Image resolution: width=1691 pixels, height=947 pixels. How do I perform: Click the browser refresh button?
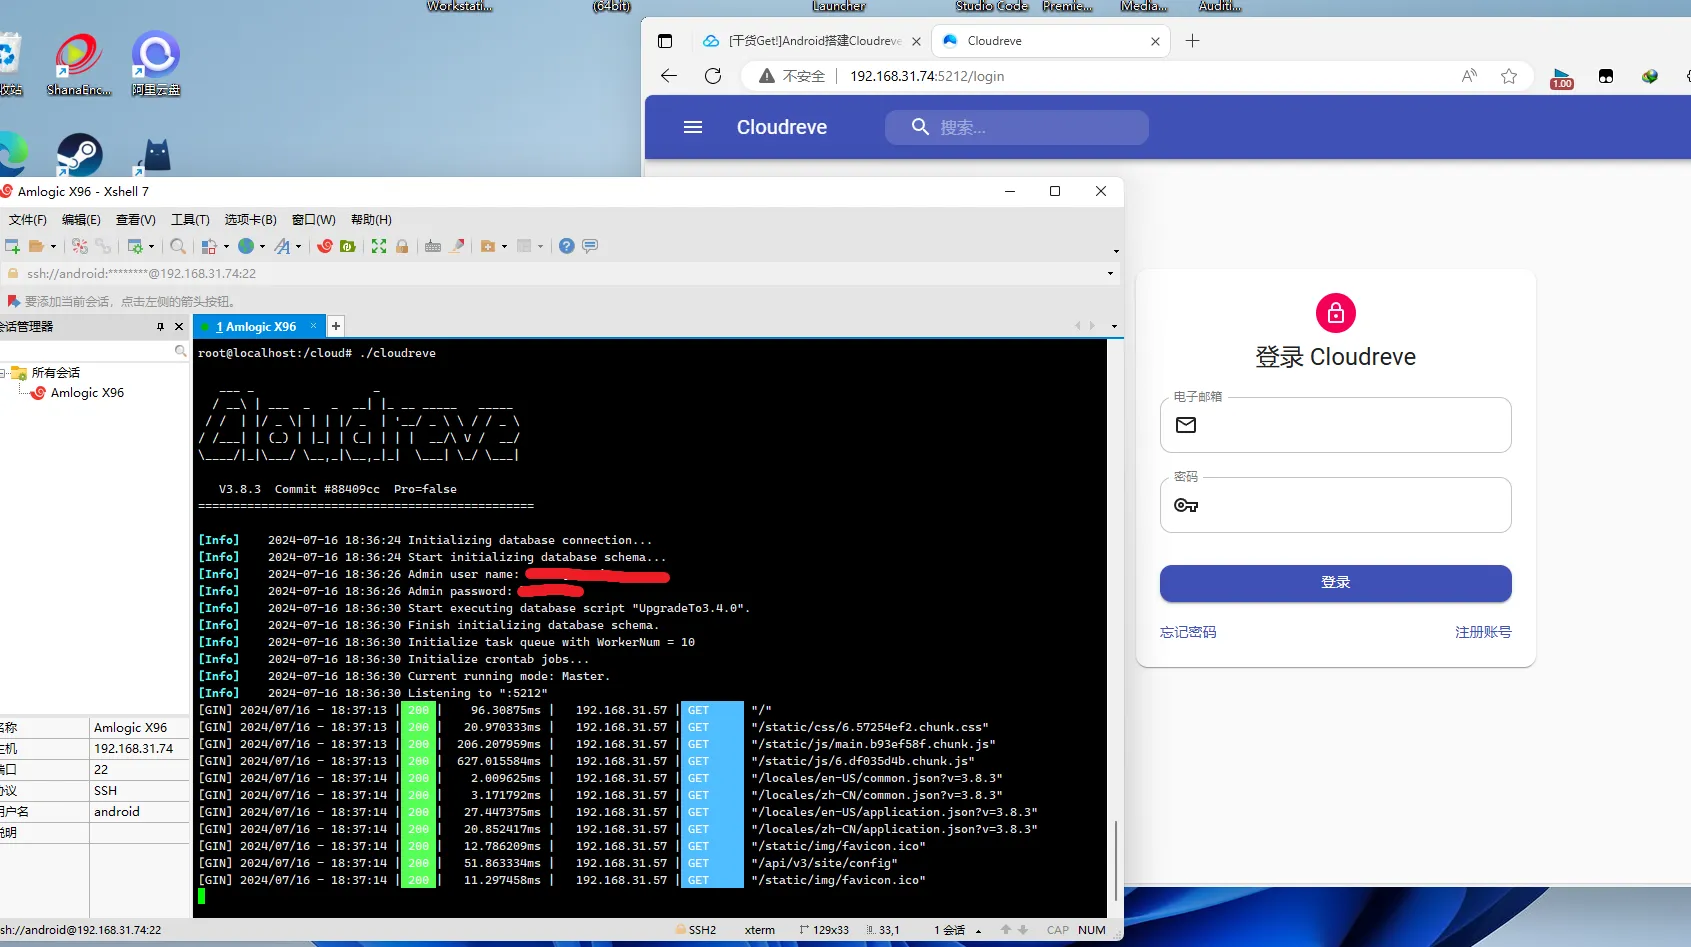tap(713, 76)
